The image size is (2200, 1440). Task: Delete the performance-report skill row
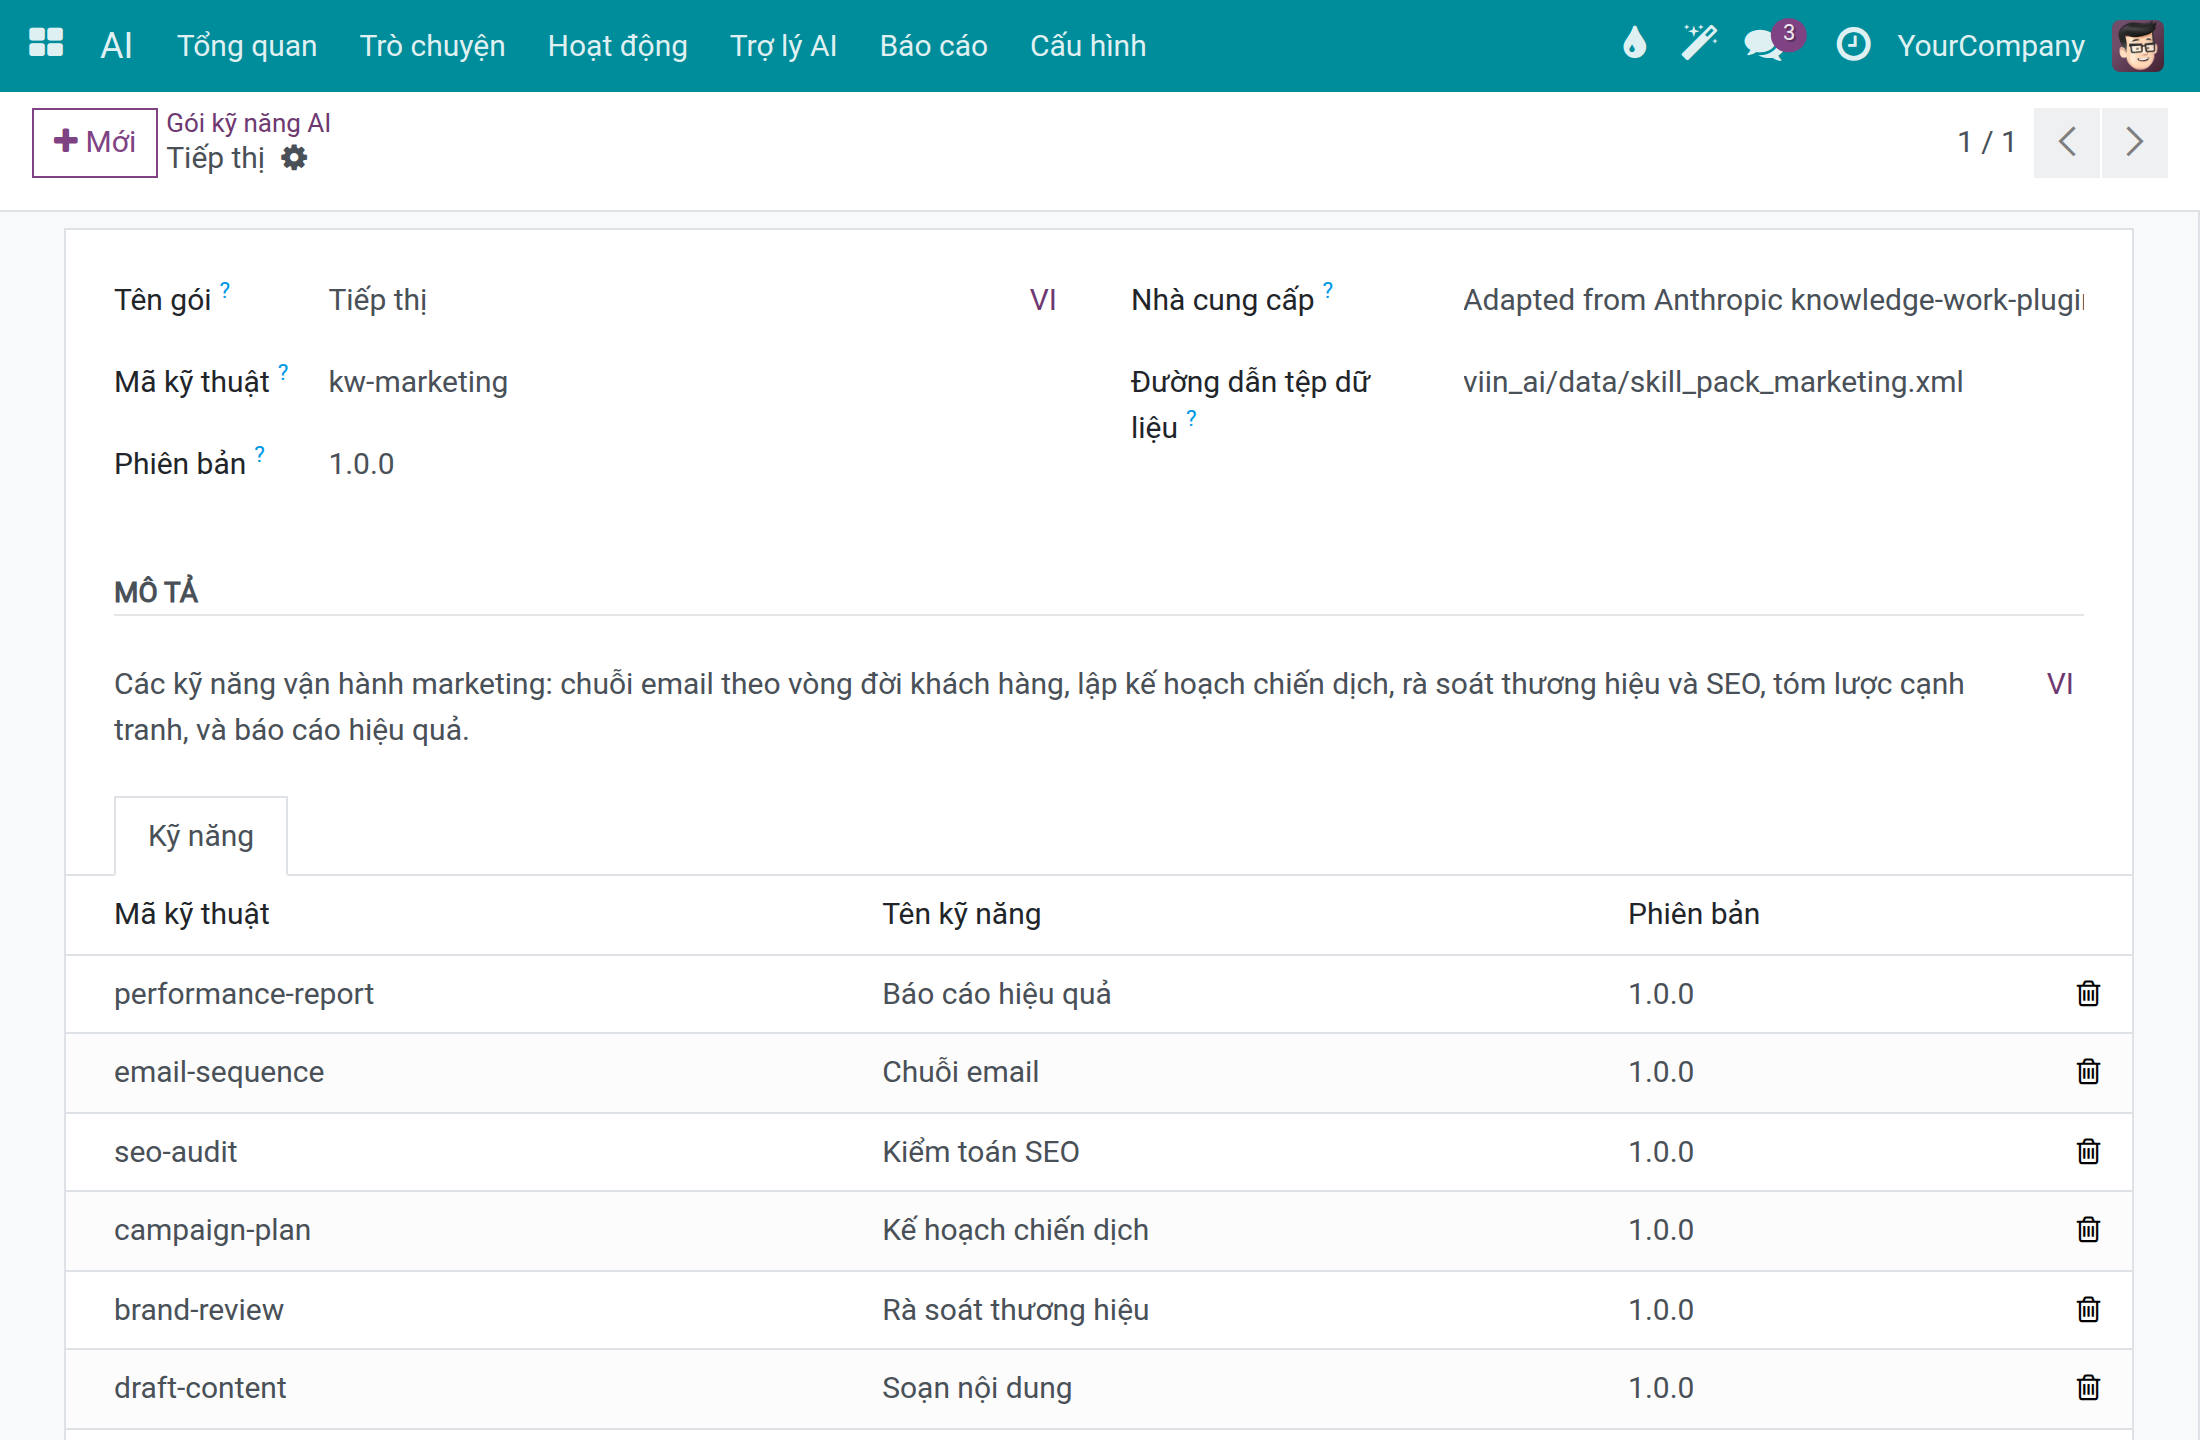[x=2088, y=993]
